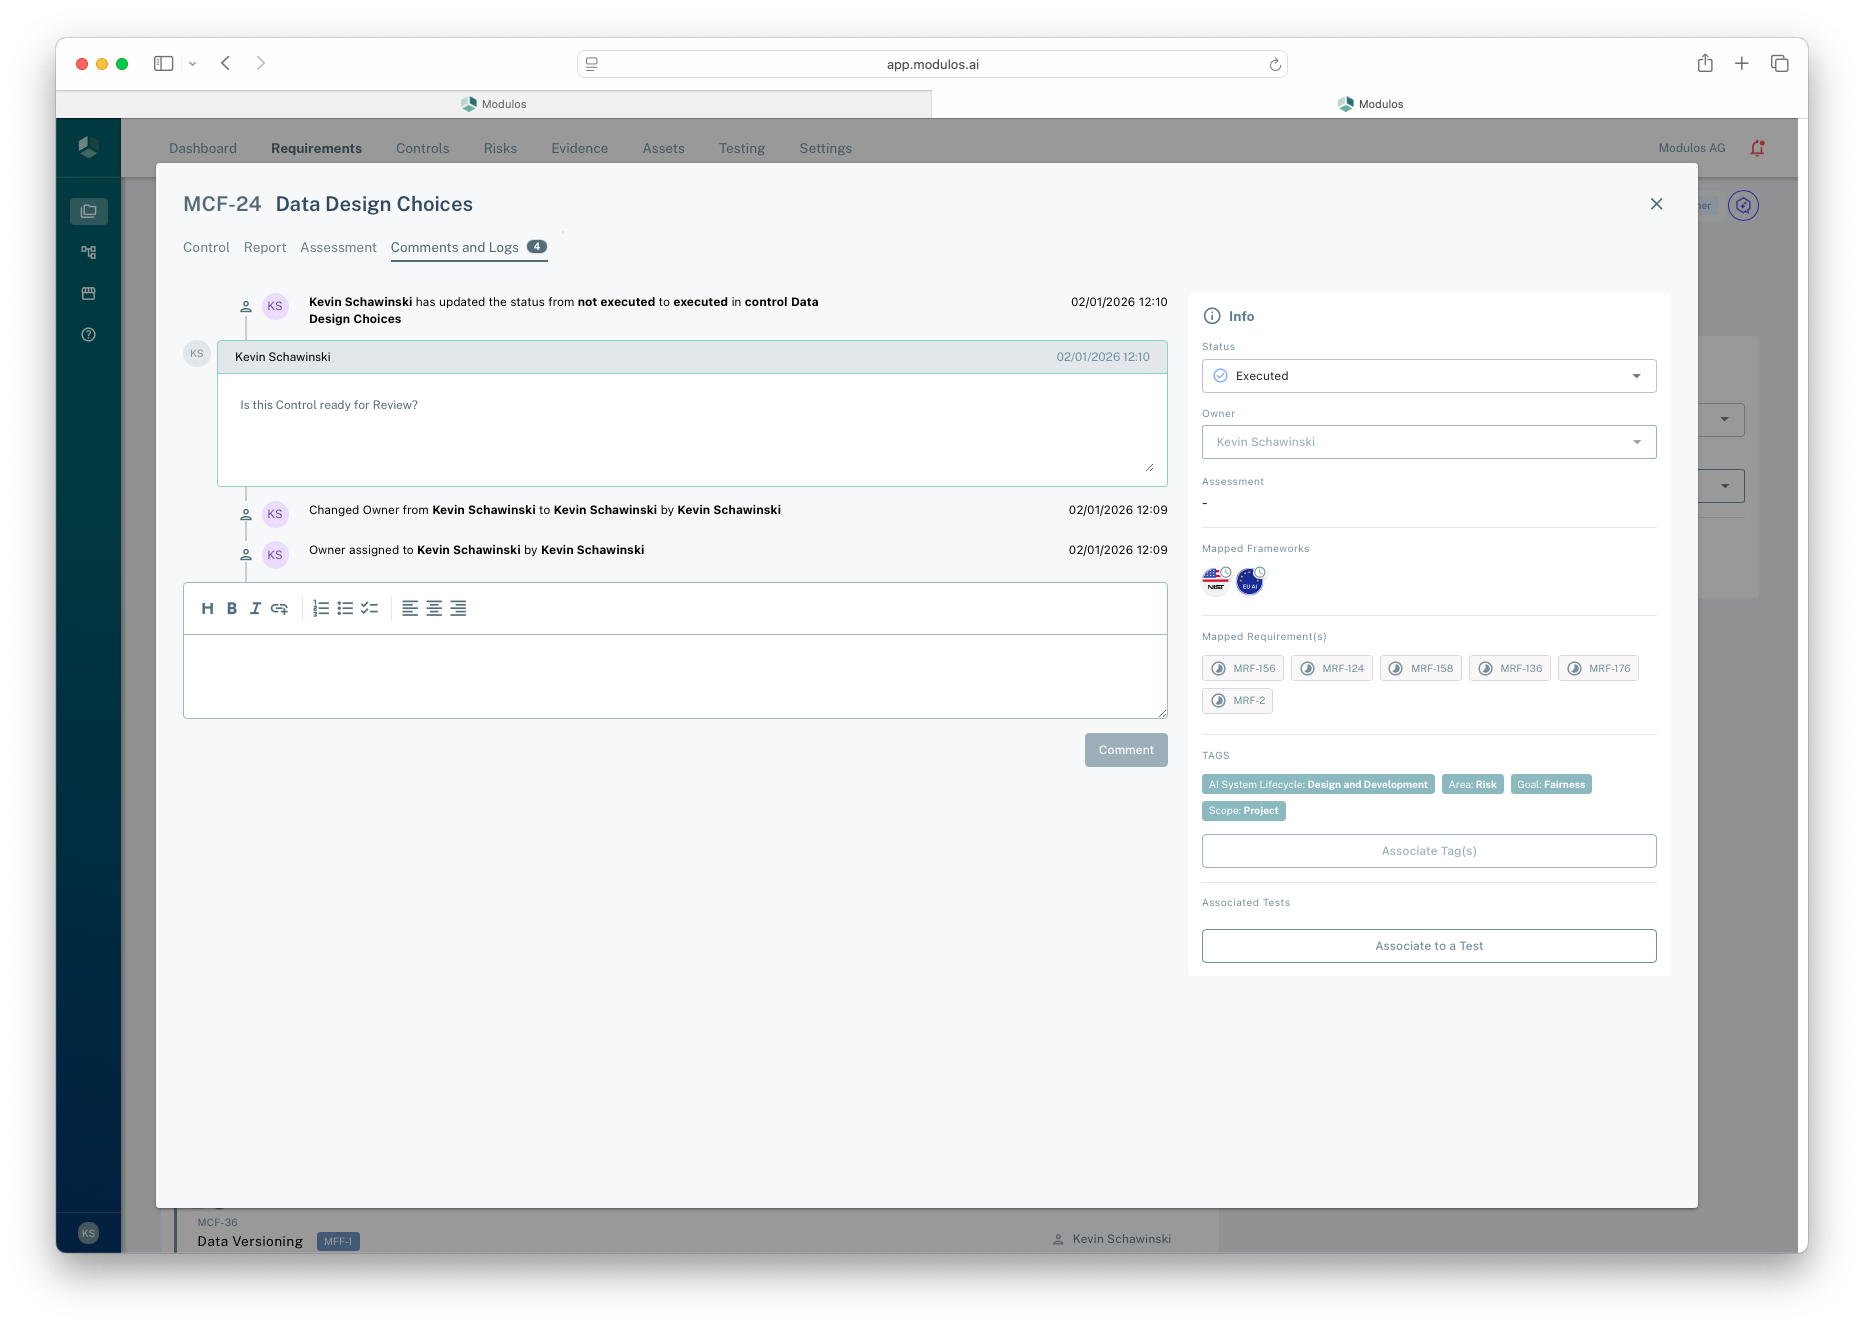Open the Owner dropdown for Kevin Schawinski
Viewport: 1864px width, 1327px height.
[1428, 441]
